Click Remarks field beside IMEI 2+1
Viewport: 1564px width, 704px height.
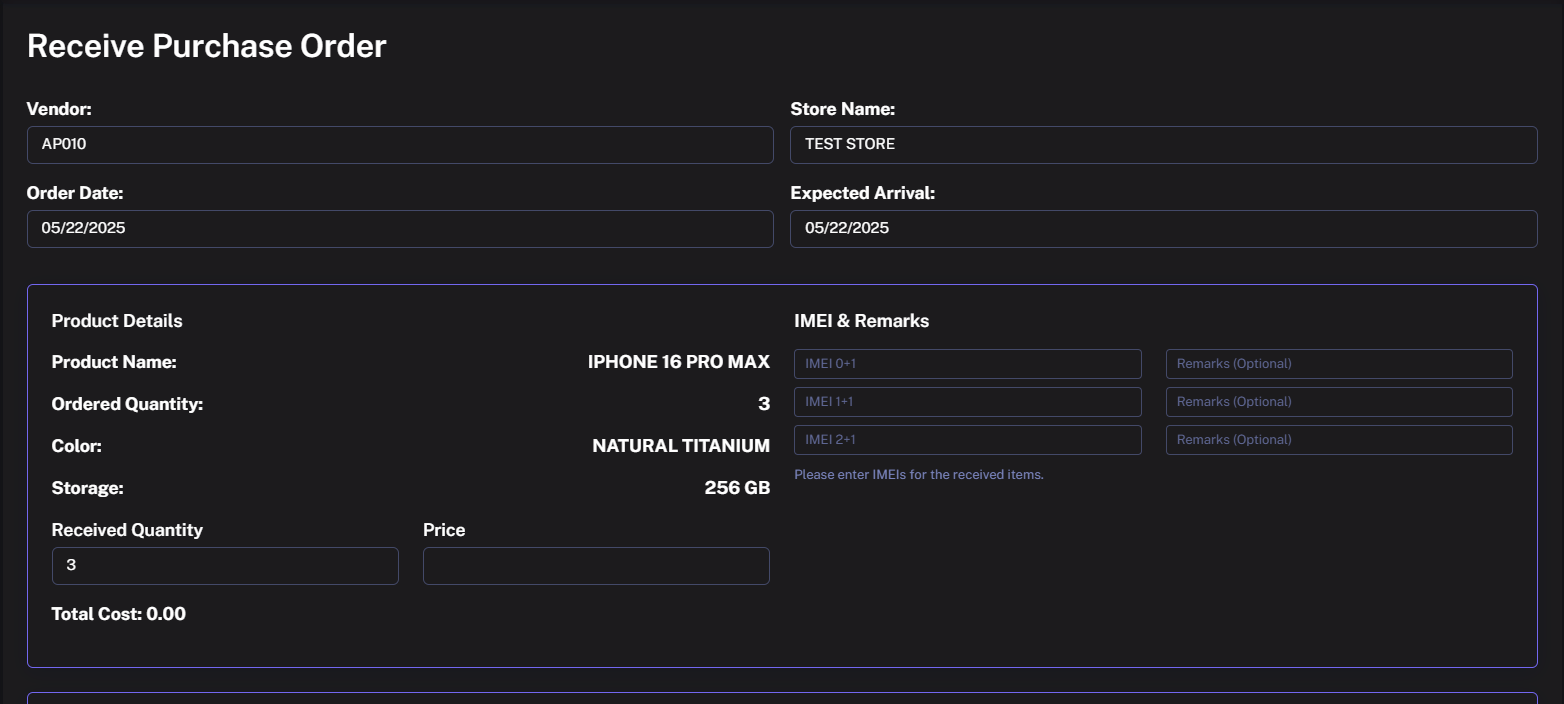pyautogui.click(x=1339, y=440)
